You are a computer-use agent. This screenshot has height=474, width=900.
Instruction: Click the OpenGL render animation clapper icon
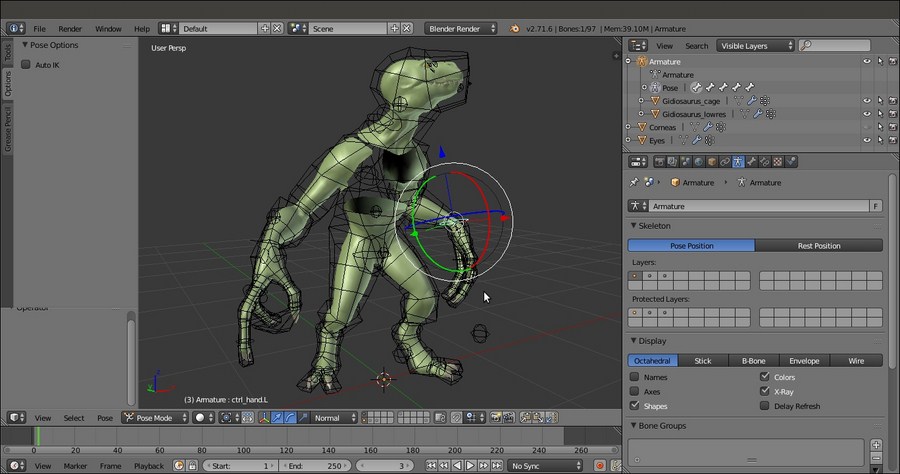point(509,418)
